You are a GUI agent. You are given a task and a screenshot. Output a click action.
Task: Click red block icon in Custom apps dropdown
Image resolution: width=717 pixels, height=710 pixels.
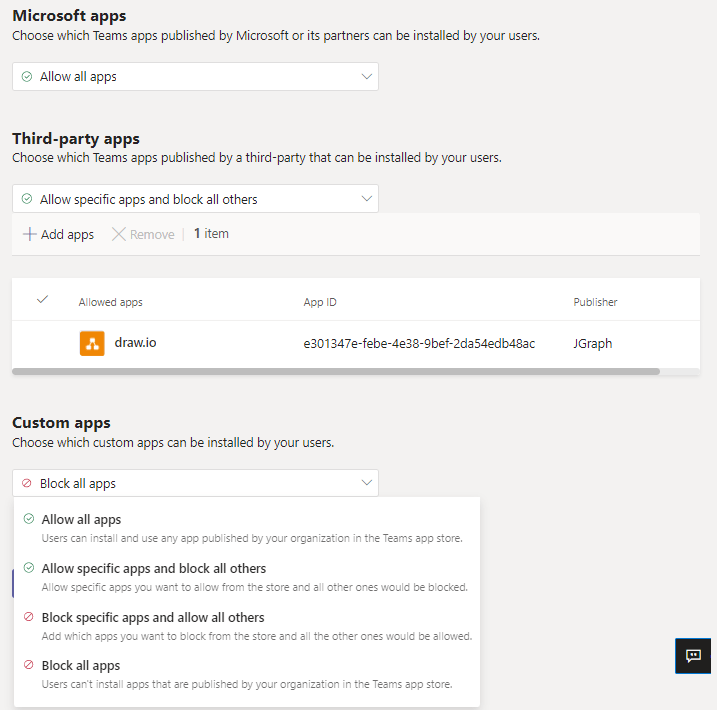pos(27,484)
